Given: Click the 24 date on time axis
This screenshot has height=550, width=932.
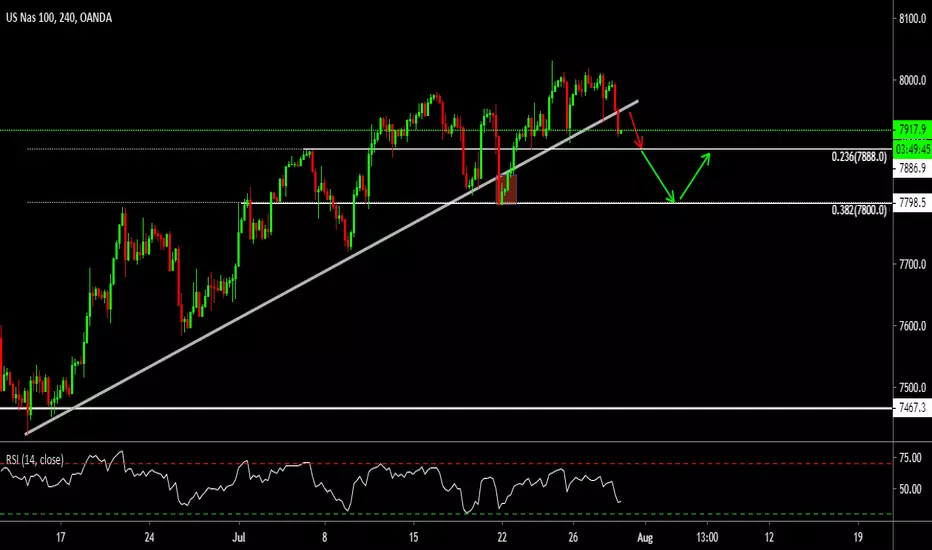Looking at the screenshot, I should (x=149, y=538).
